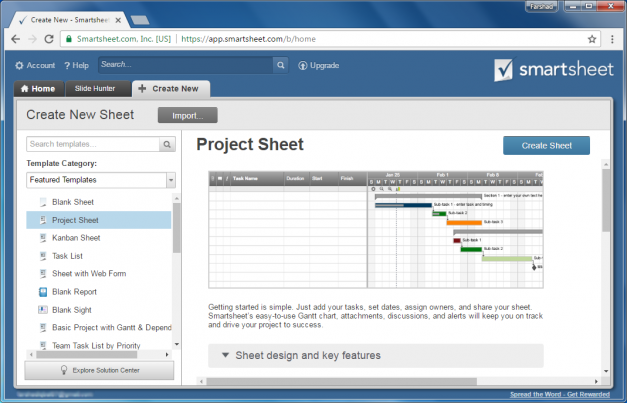Click the smartsheet logo
627x403 pixels.
(x=553, y=70)
